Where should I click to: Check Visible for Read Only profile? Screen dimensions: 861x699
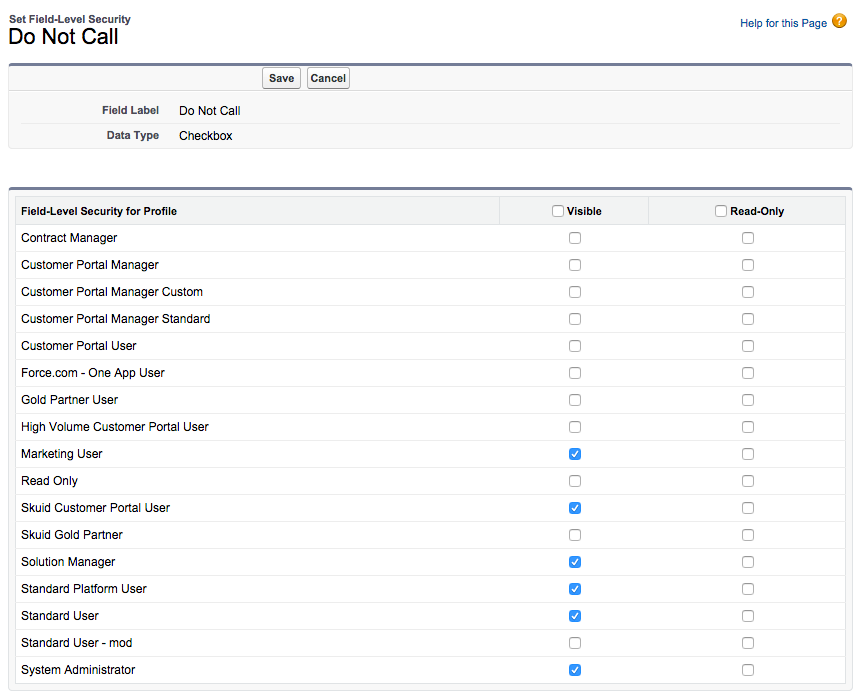coord(575,481)
